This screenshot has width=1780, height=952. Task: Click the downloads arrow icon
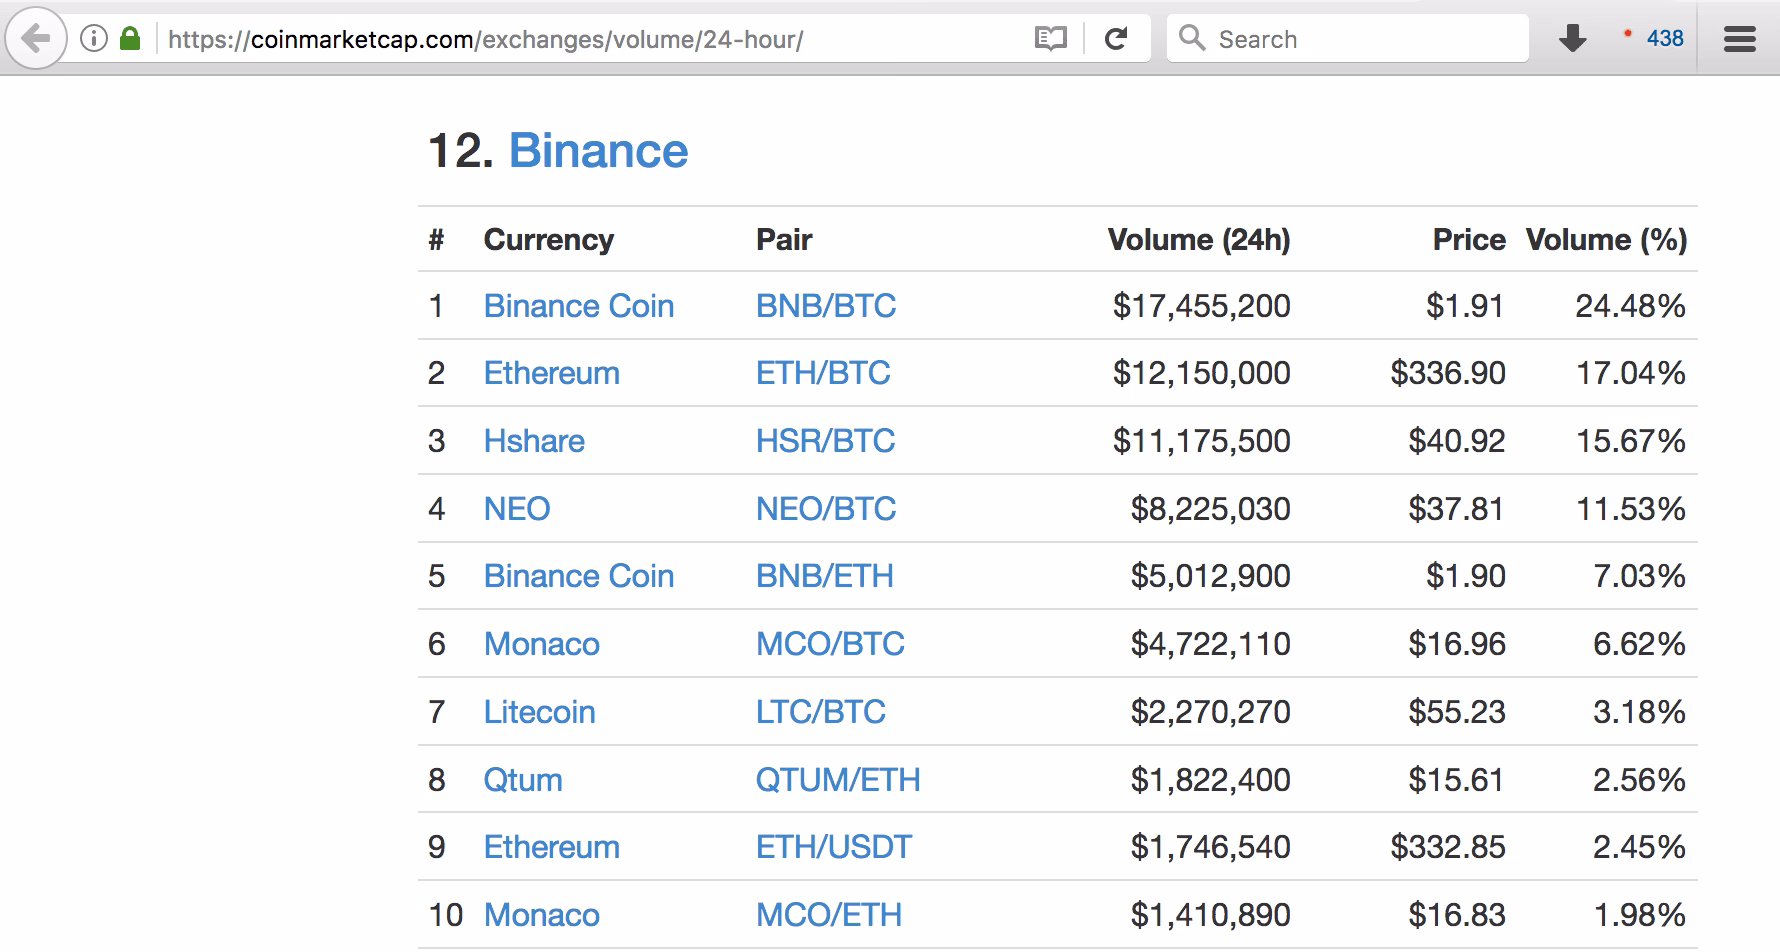pyautogui.click(x=1573, y=38)
